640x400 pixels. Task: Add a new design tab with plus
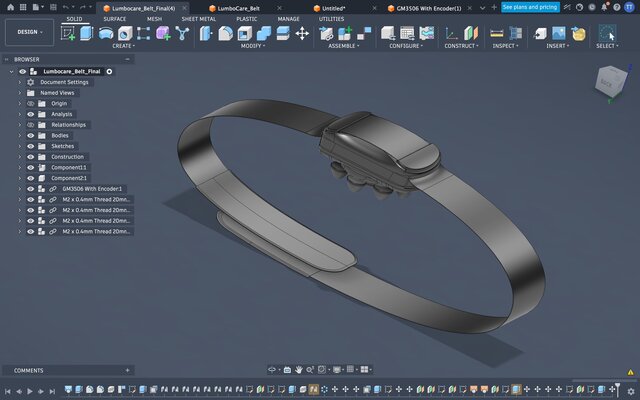click(x=494, y=7)
